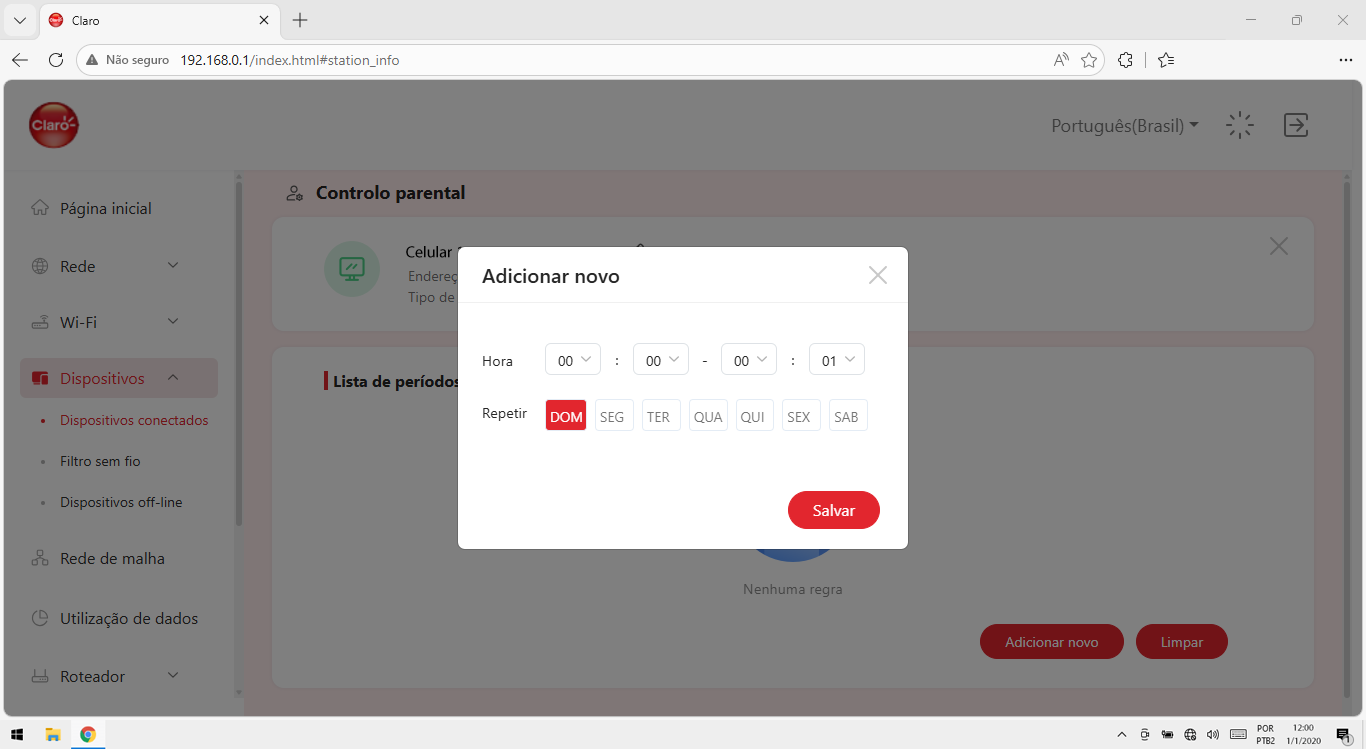Refresh the page with reload icon
Viewport: 1366px width, 749px height.
56,60
